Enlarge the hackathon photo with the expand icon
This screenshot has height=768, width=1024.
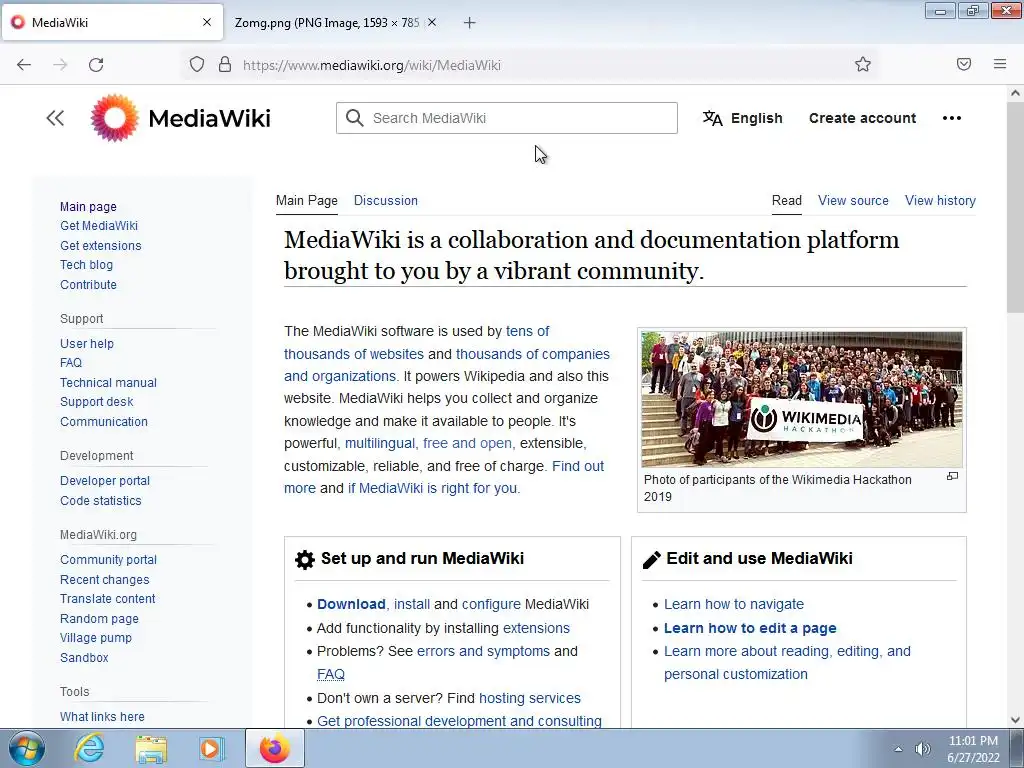tap(953, 476)
